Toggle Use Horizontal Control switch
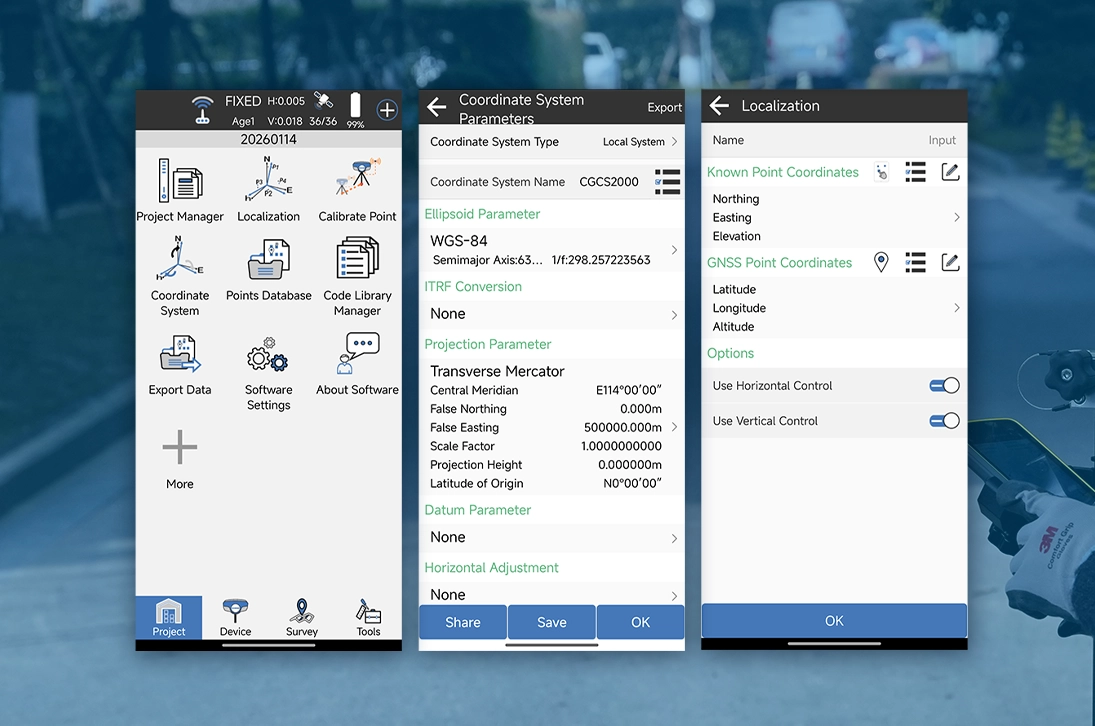 [944, 386]
